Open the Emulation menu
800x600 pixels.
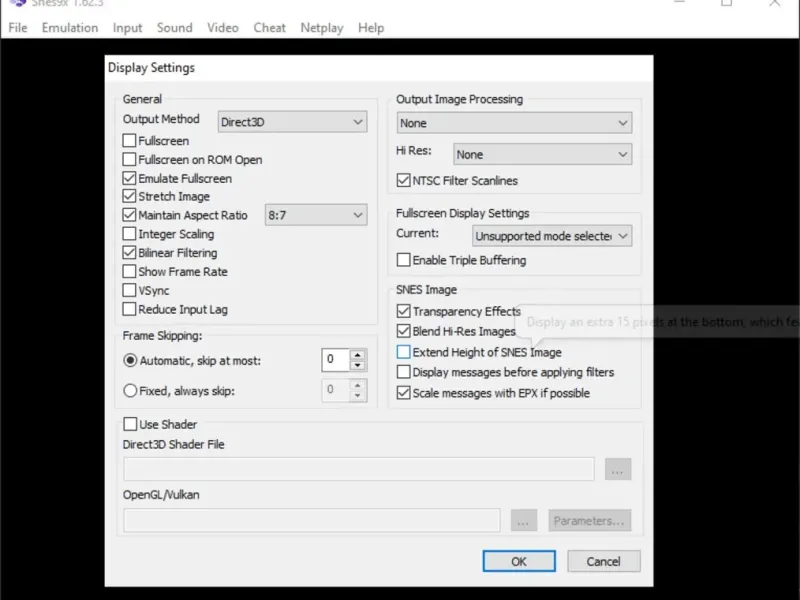coord(70,28)
